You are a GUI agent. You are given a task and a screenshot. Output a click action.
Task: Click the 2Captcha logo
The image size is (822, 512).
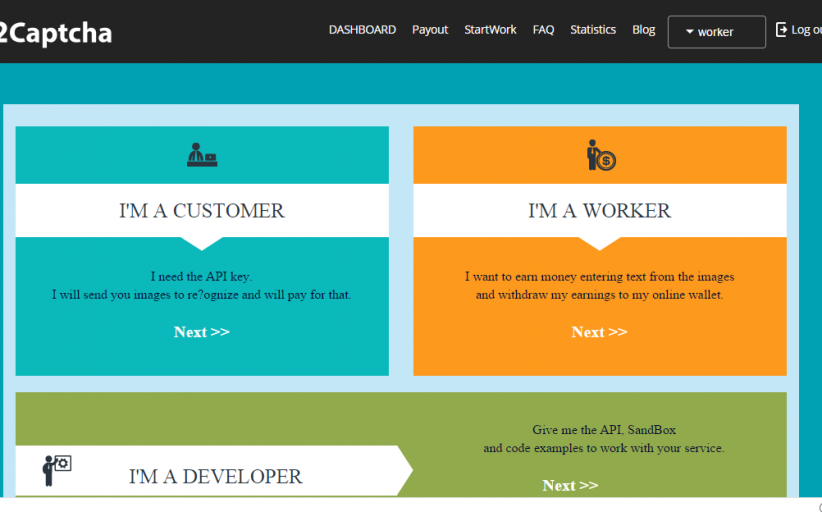click(56, 33)
